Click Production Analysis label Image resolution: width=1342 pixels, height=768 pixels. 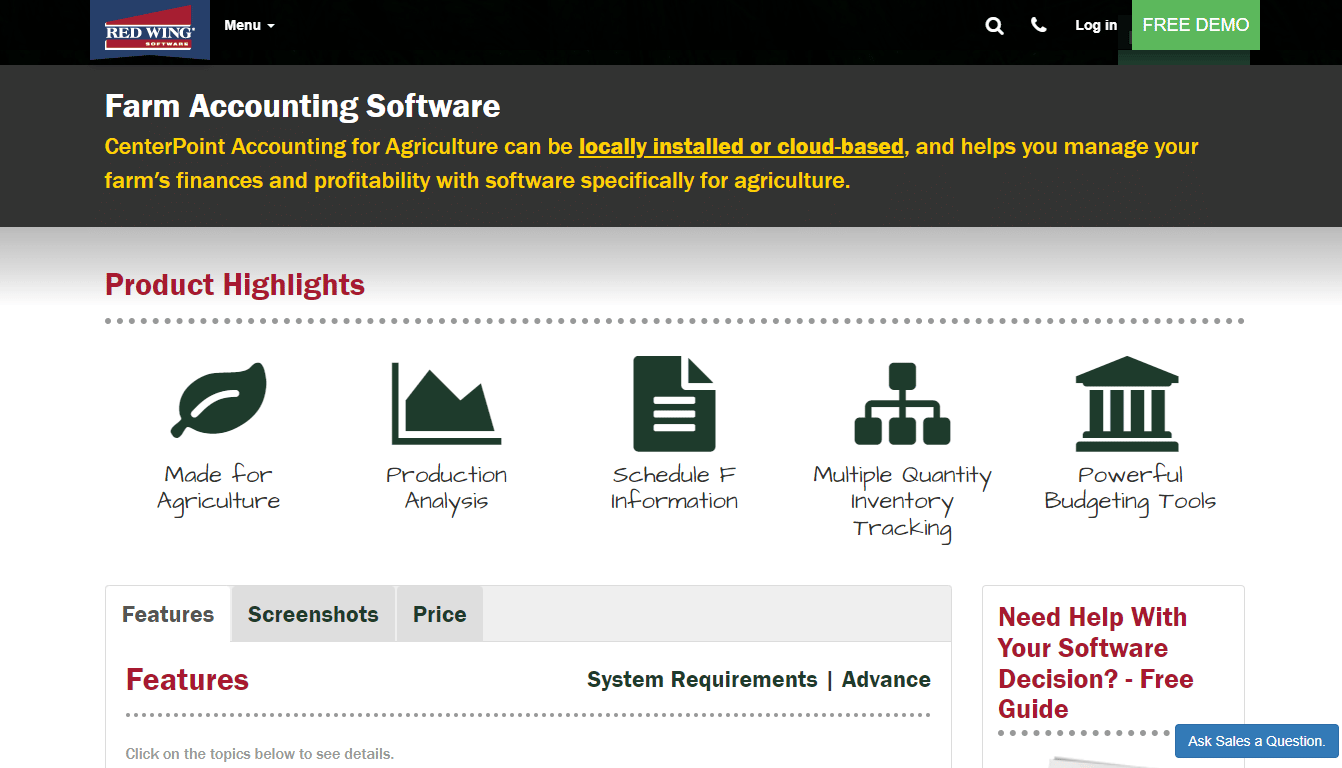[x=446, y=488]
